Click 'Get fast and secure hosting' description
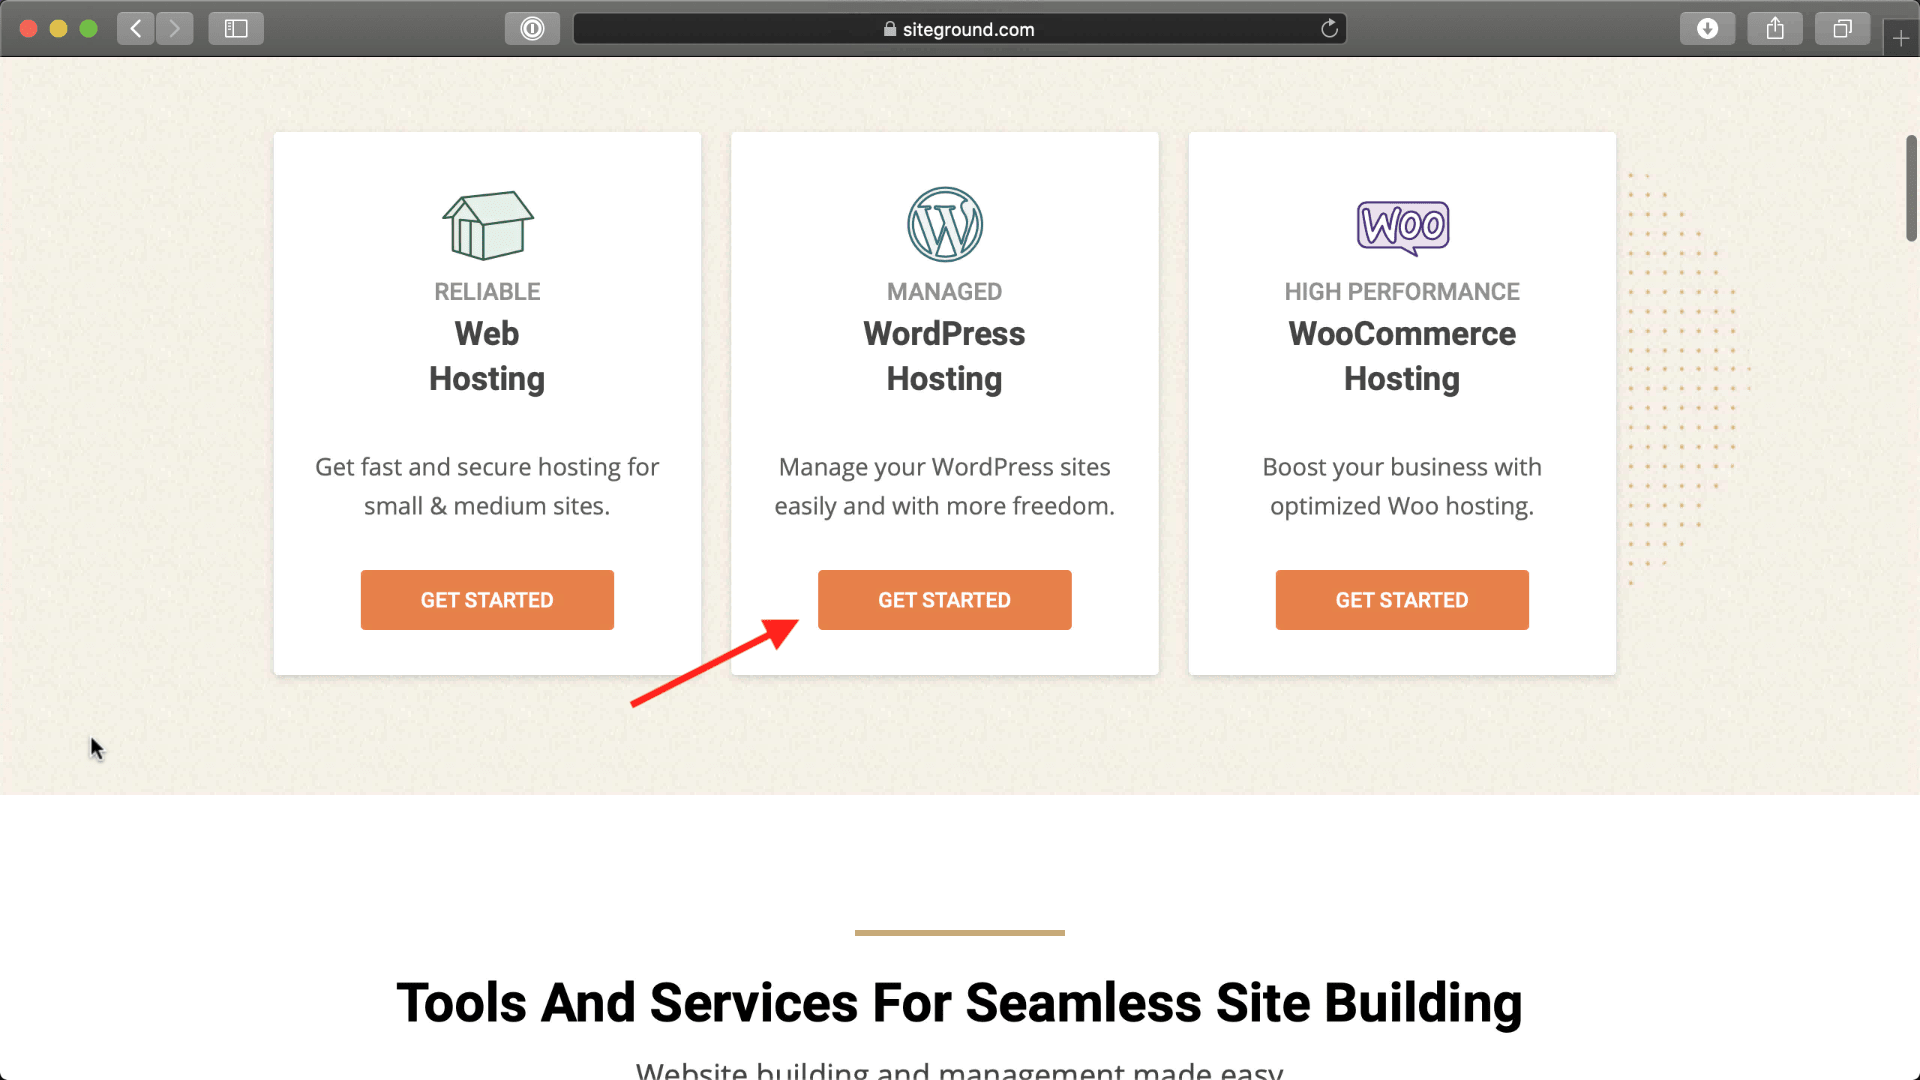1920x1080 pixels. pyautogui.click(x=487, y=486)
